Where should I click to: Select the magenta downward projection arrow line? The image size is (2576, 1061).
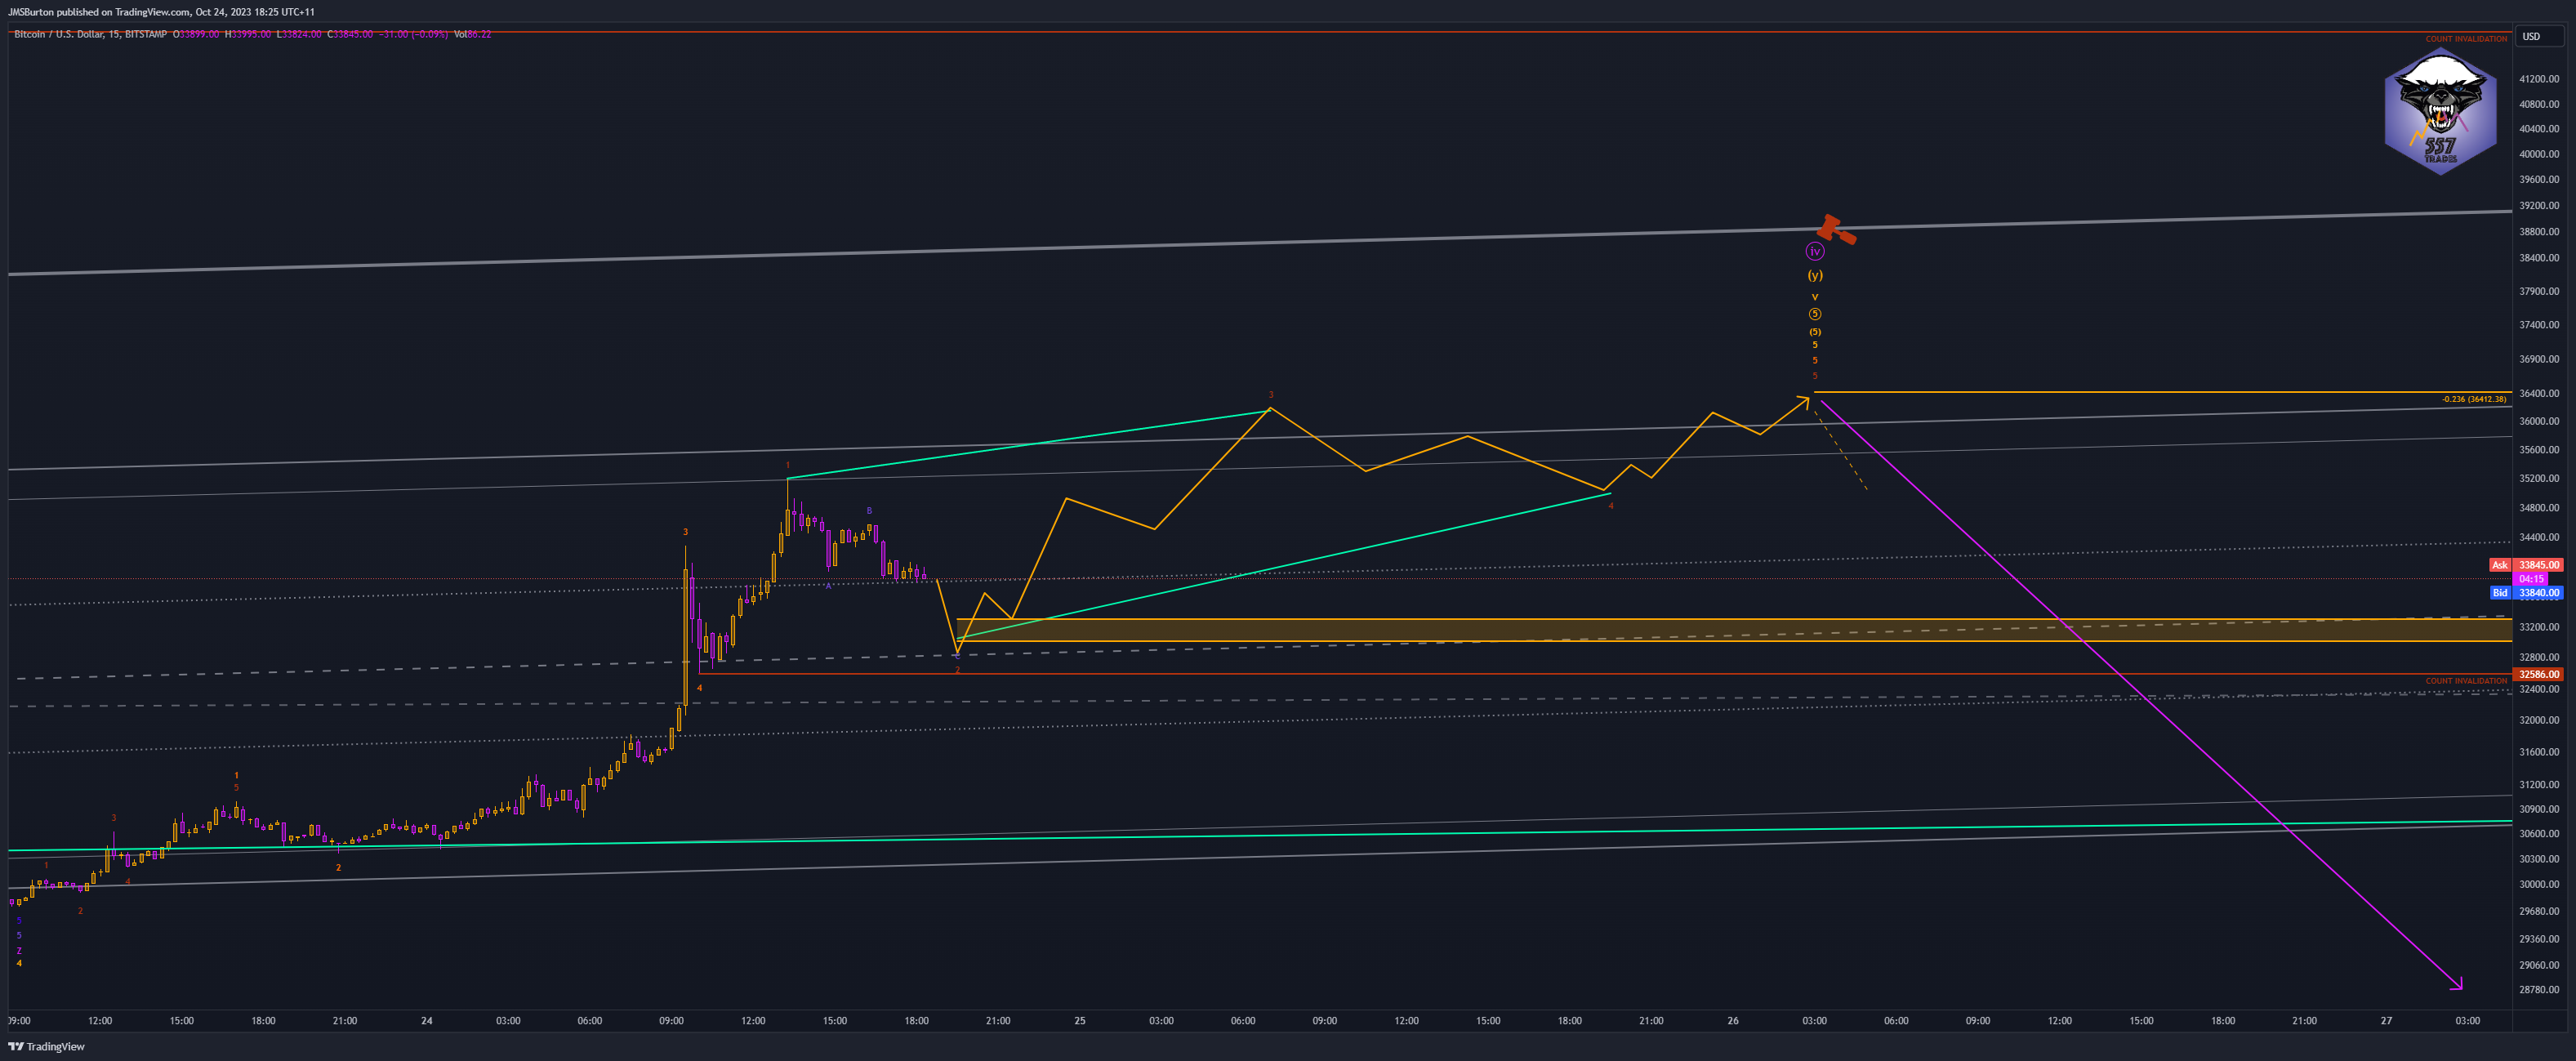coord(2141,695)
